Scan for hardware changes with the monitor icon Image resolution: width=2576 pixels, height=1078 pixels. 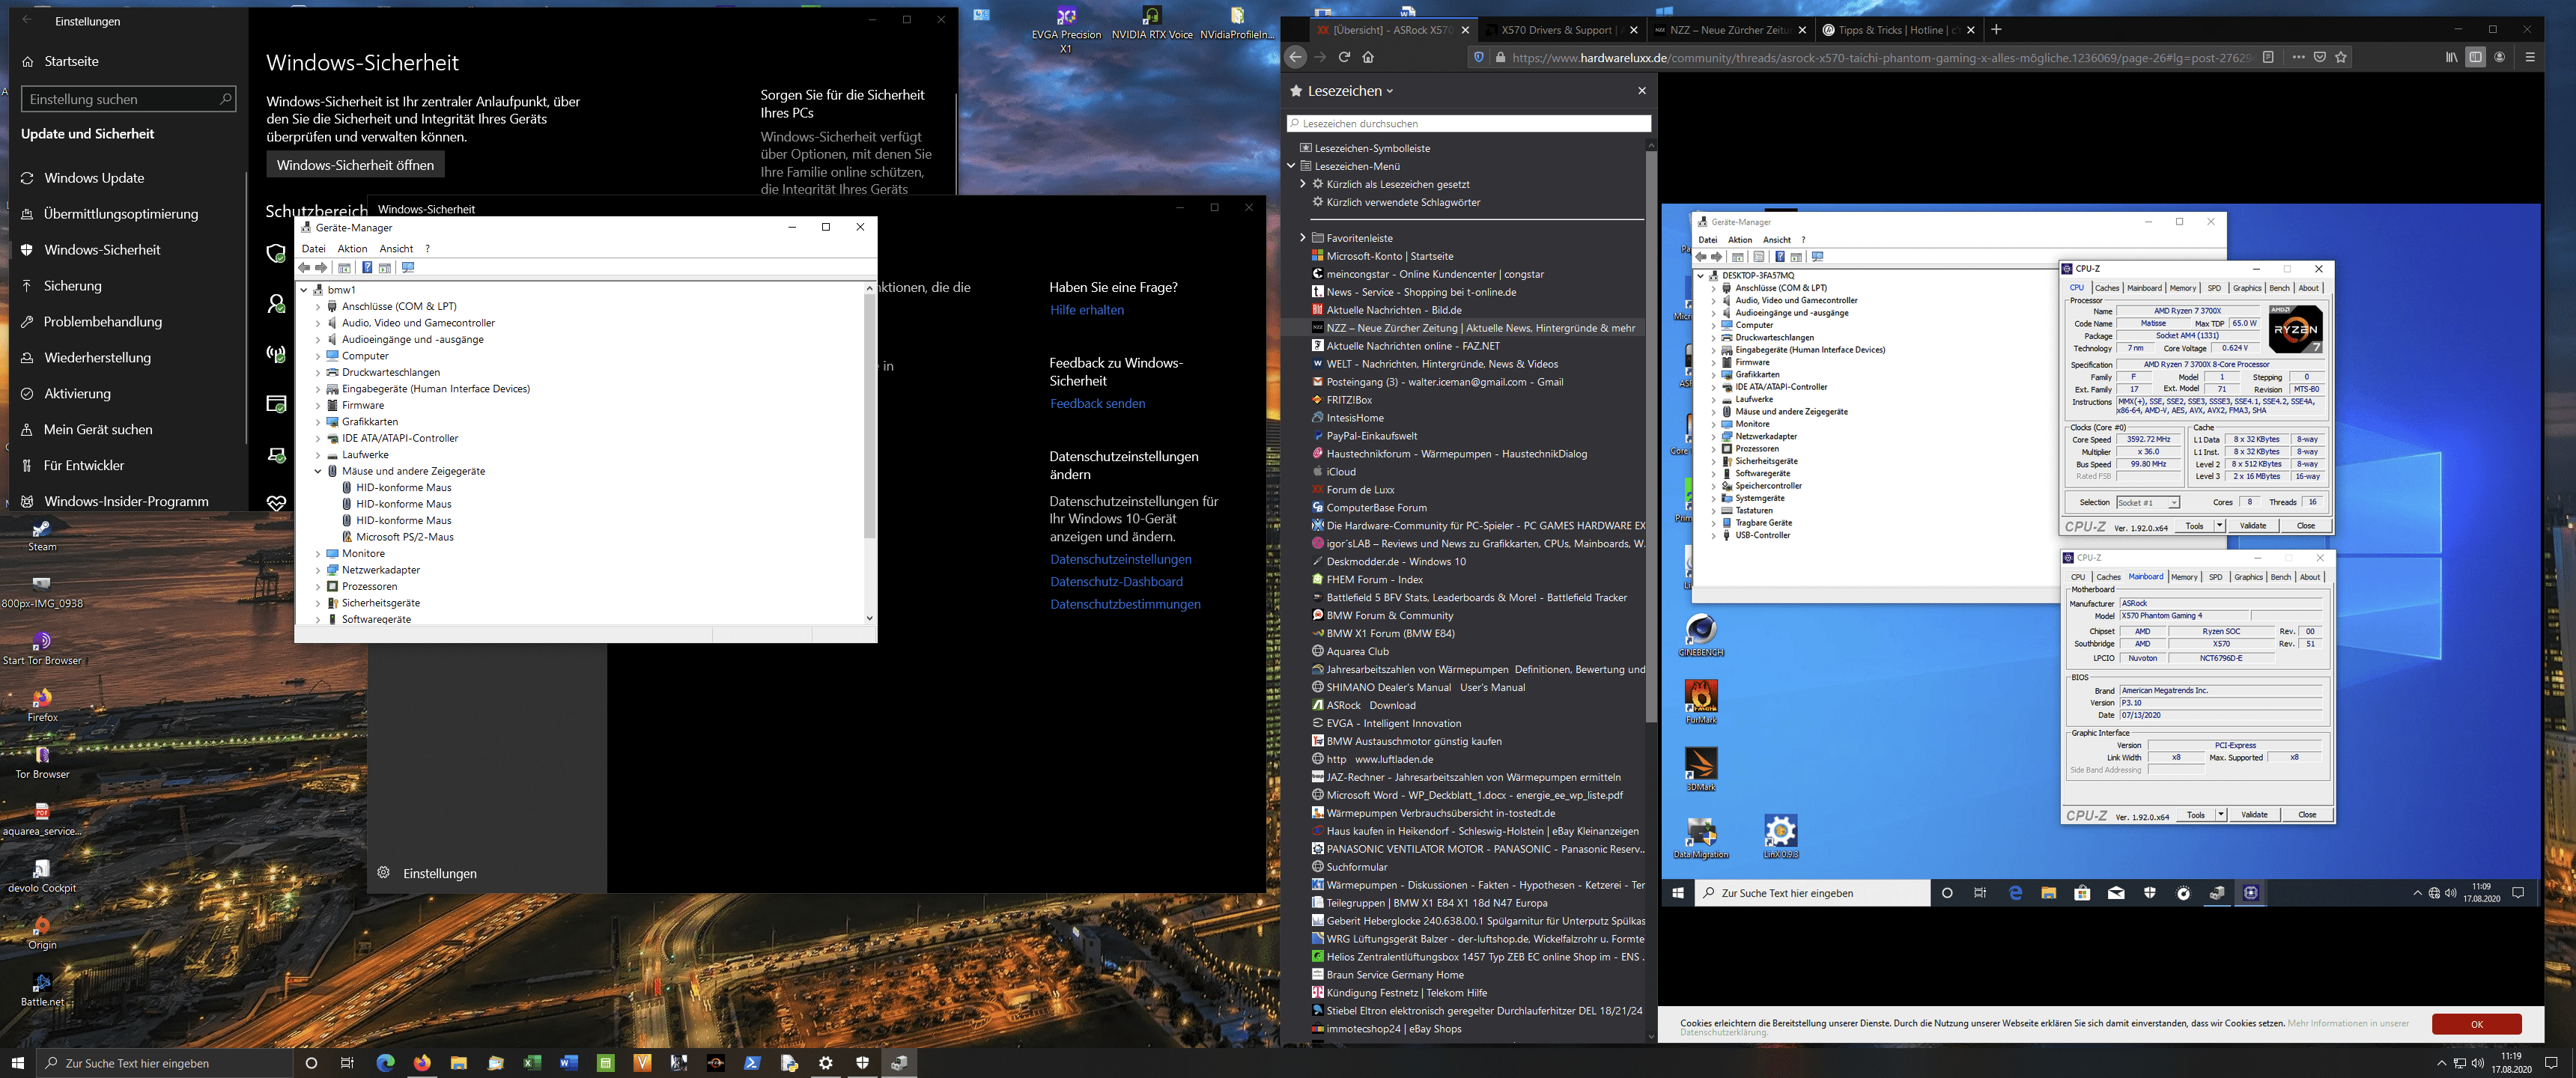[408, 268]
